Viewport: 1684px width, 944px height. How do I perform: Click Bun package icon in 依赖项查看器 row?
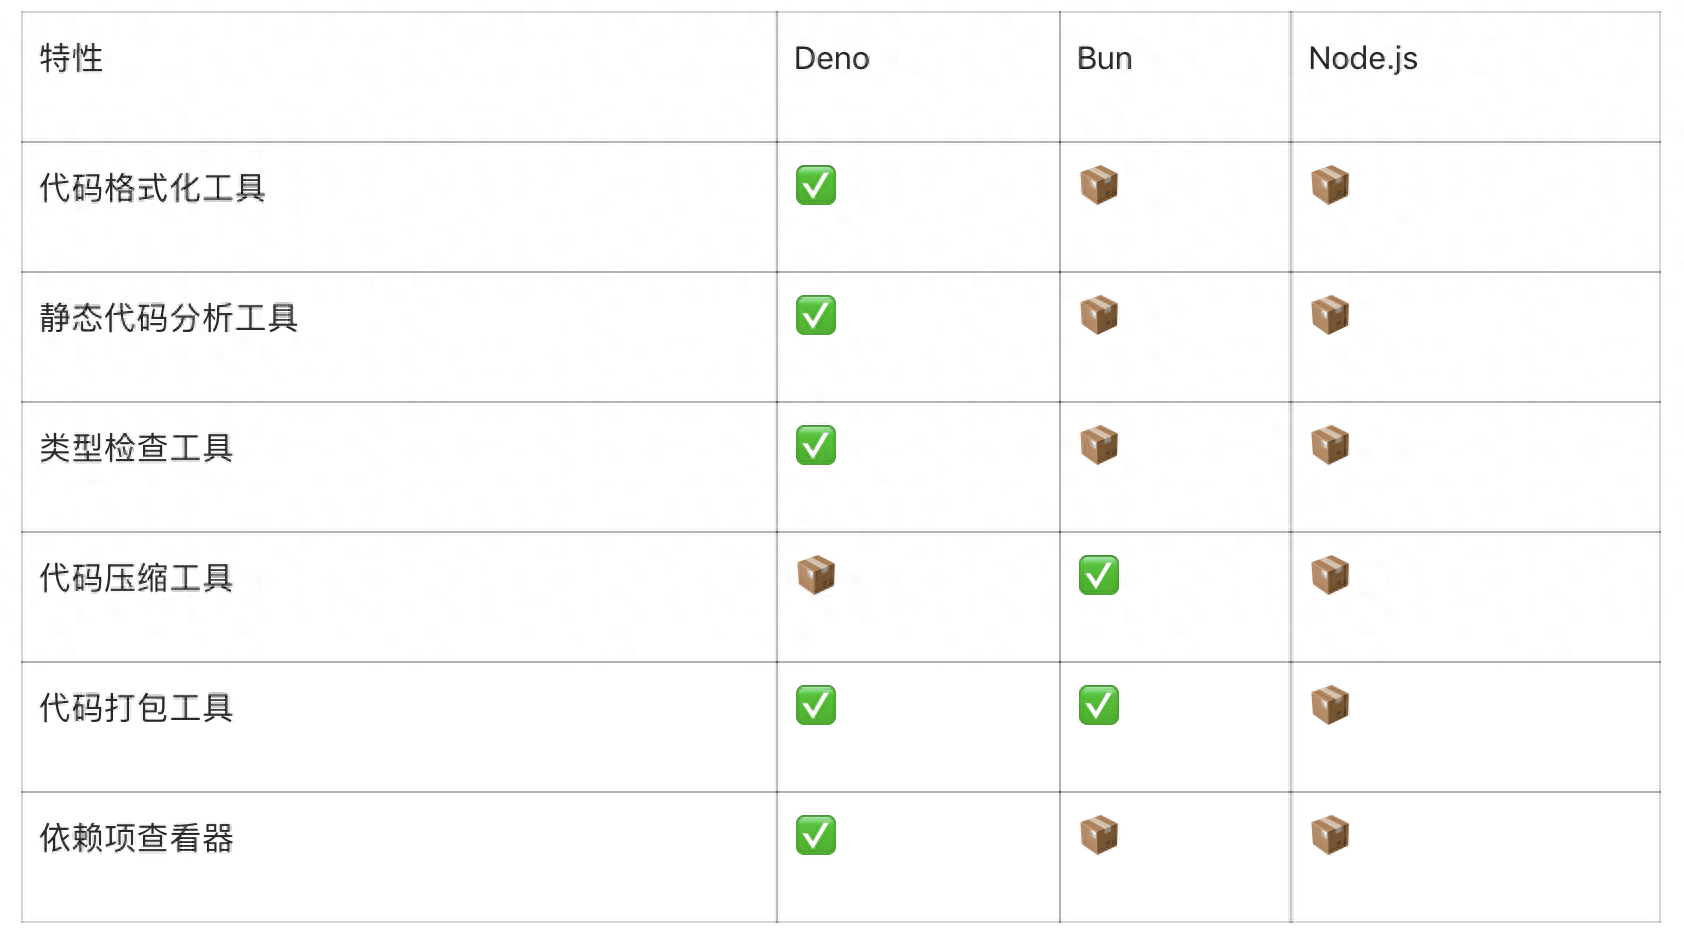pos(1099,835)
